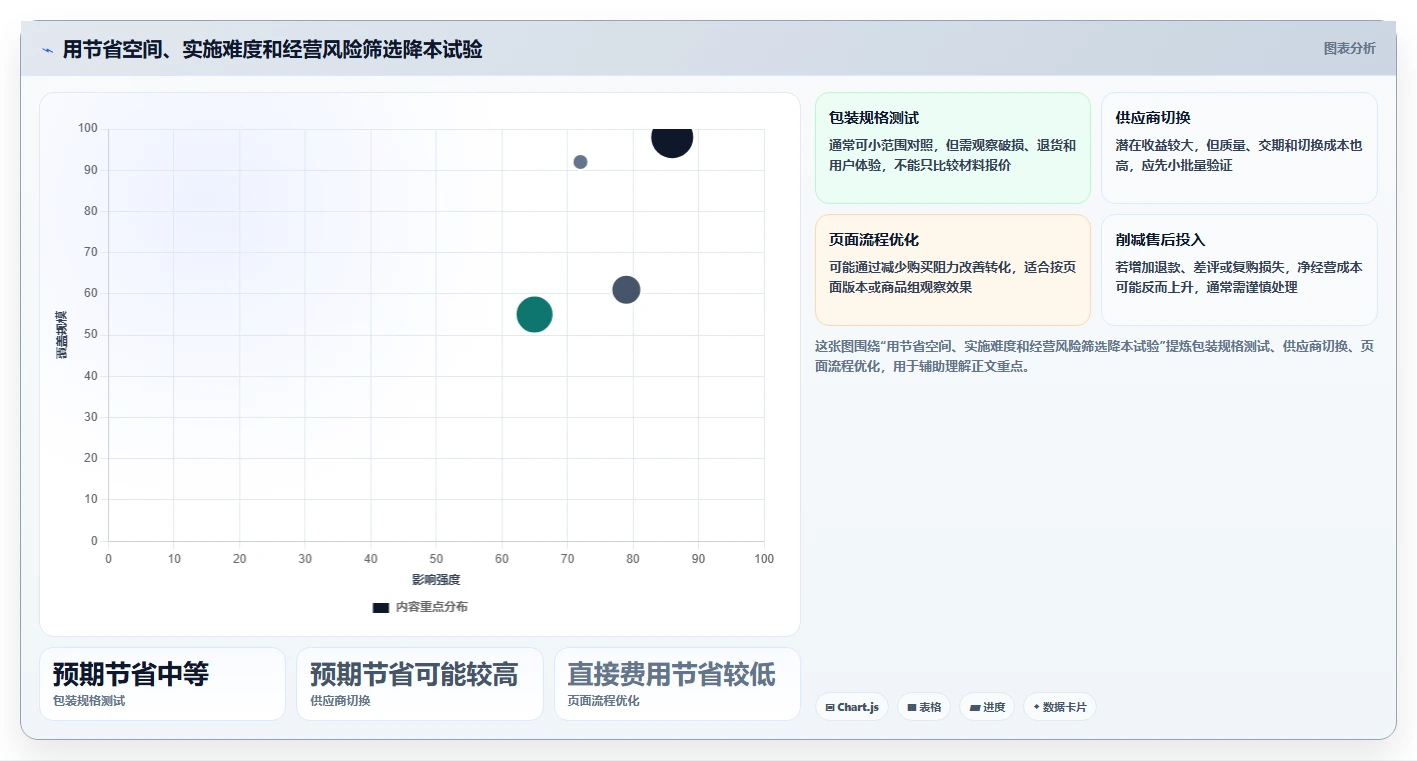
Task: Click the sparkle icon in 数据卡片 tag
Action: [x=1036, y=707]
